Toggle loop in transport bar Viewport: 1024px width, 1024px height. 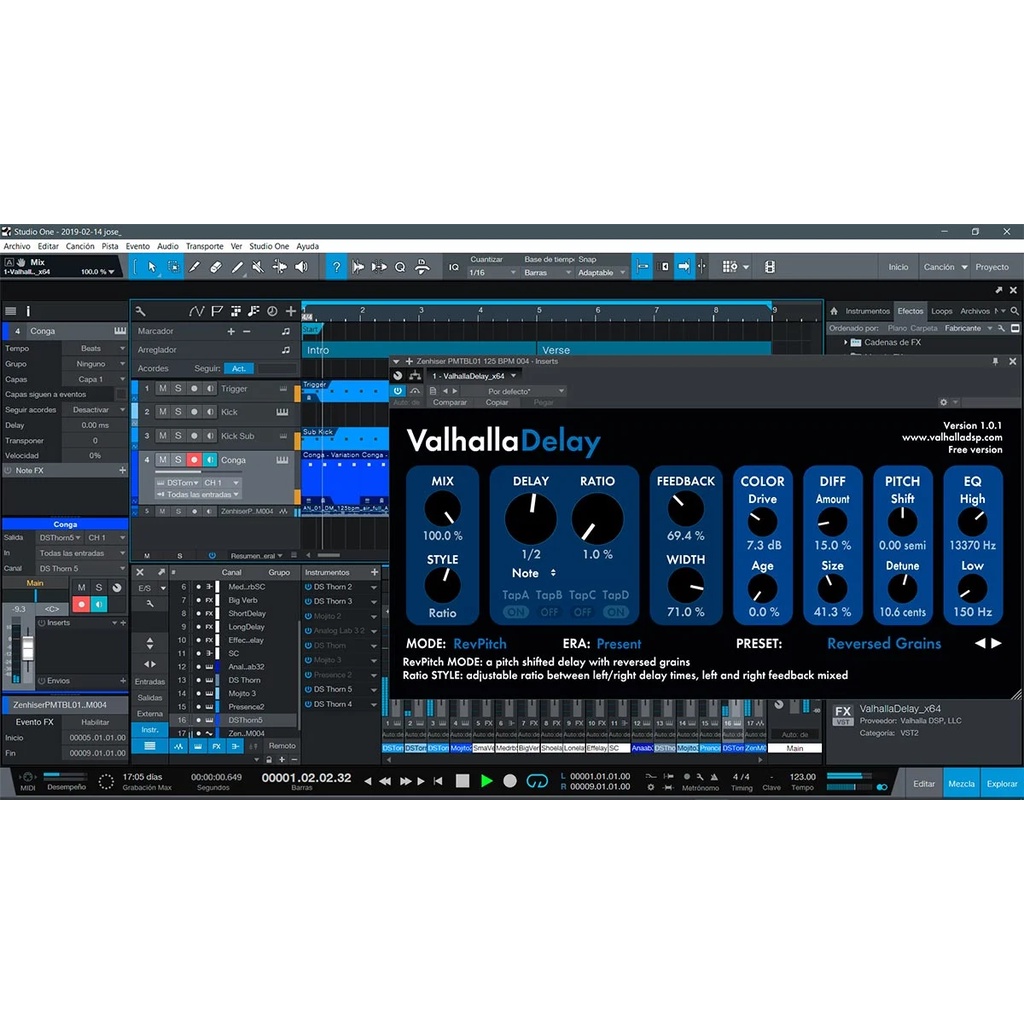(x=537, y=780)
